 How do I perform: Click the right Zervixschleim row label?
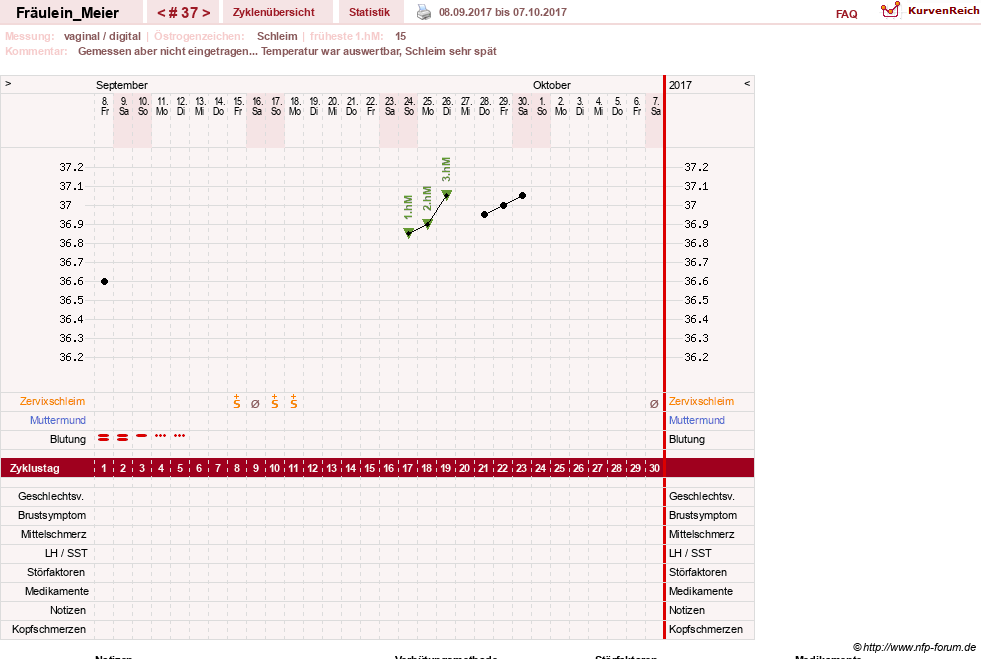click(701, 401)
